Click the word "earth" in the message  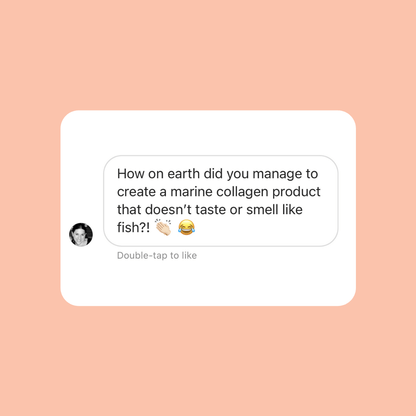[183, 174]
